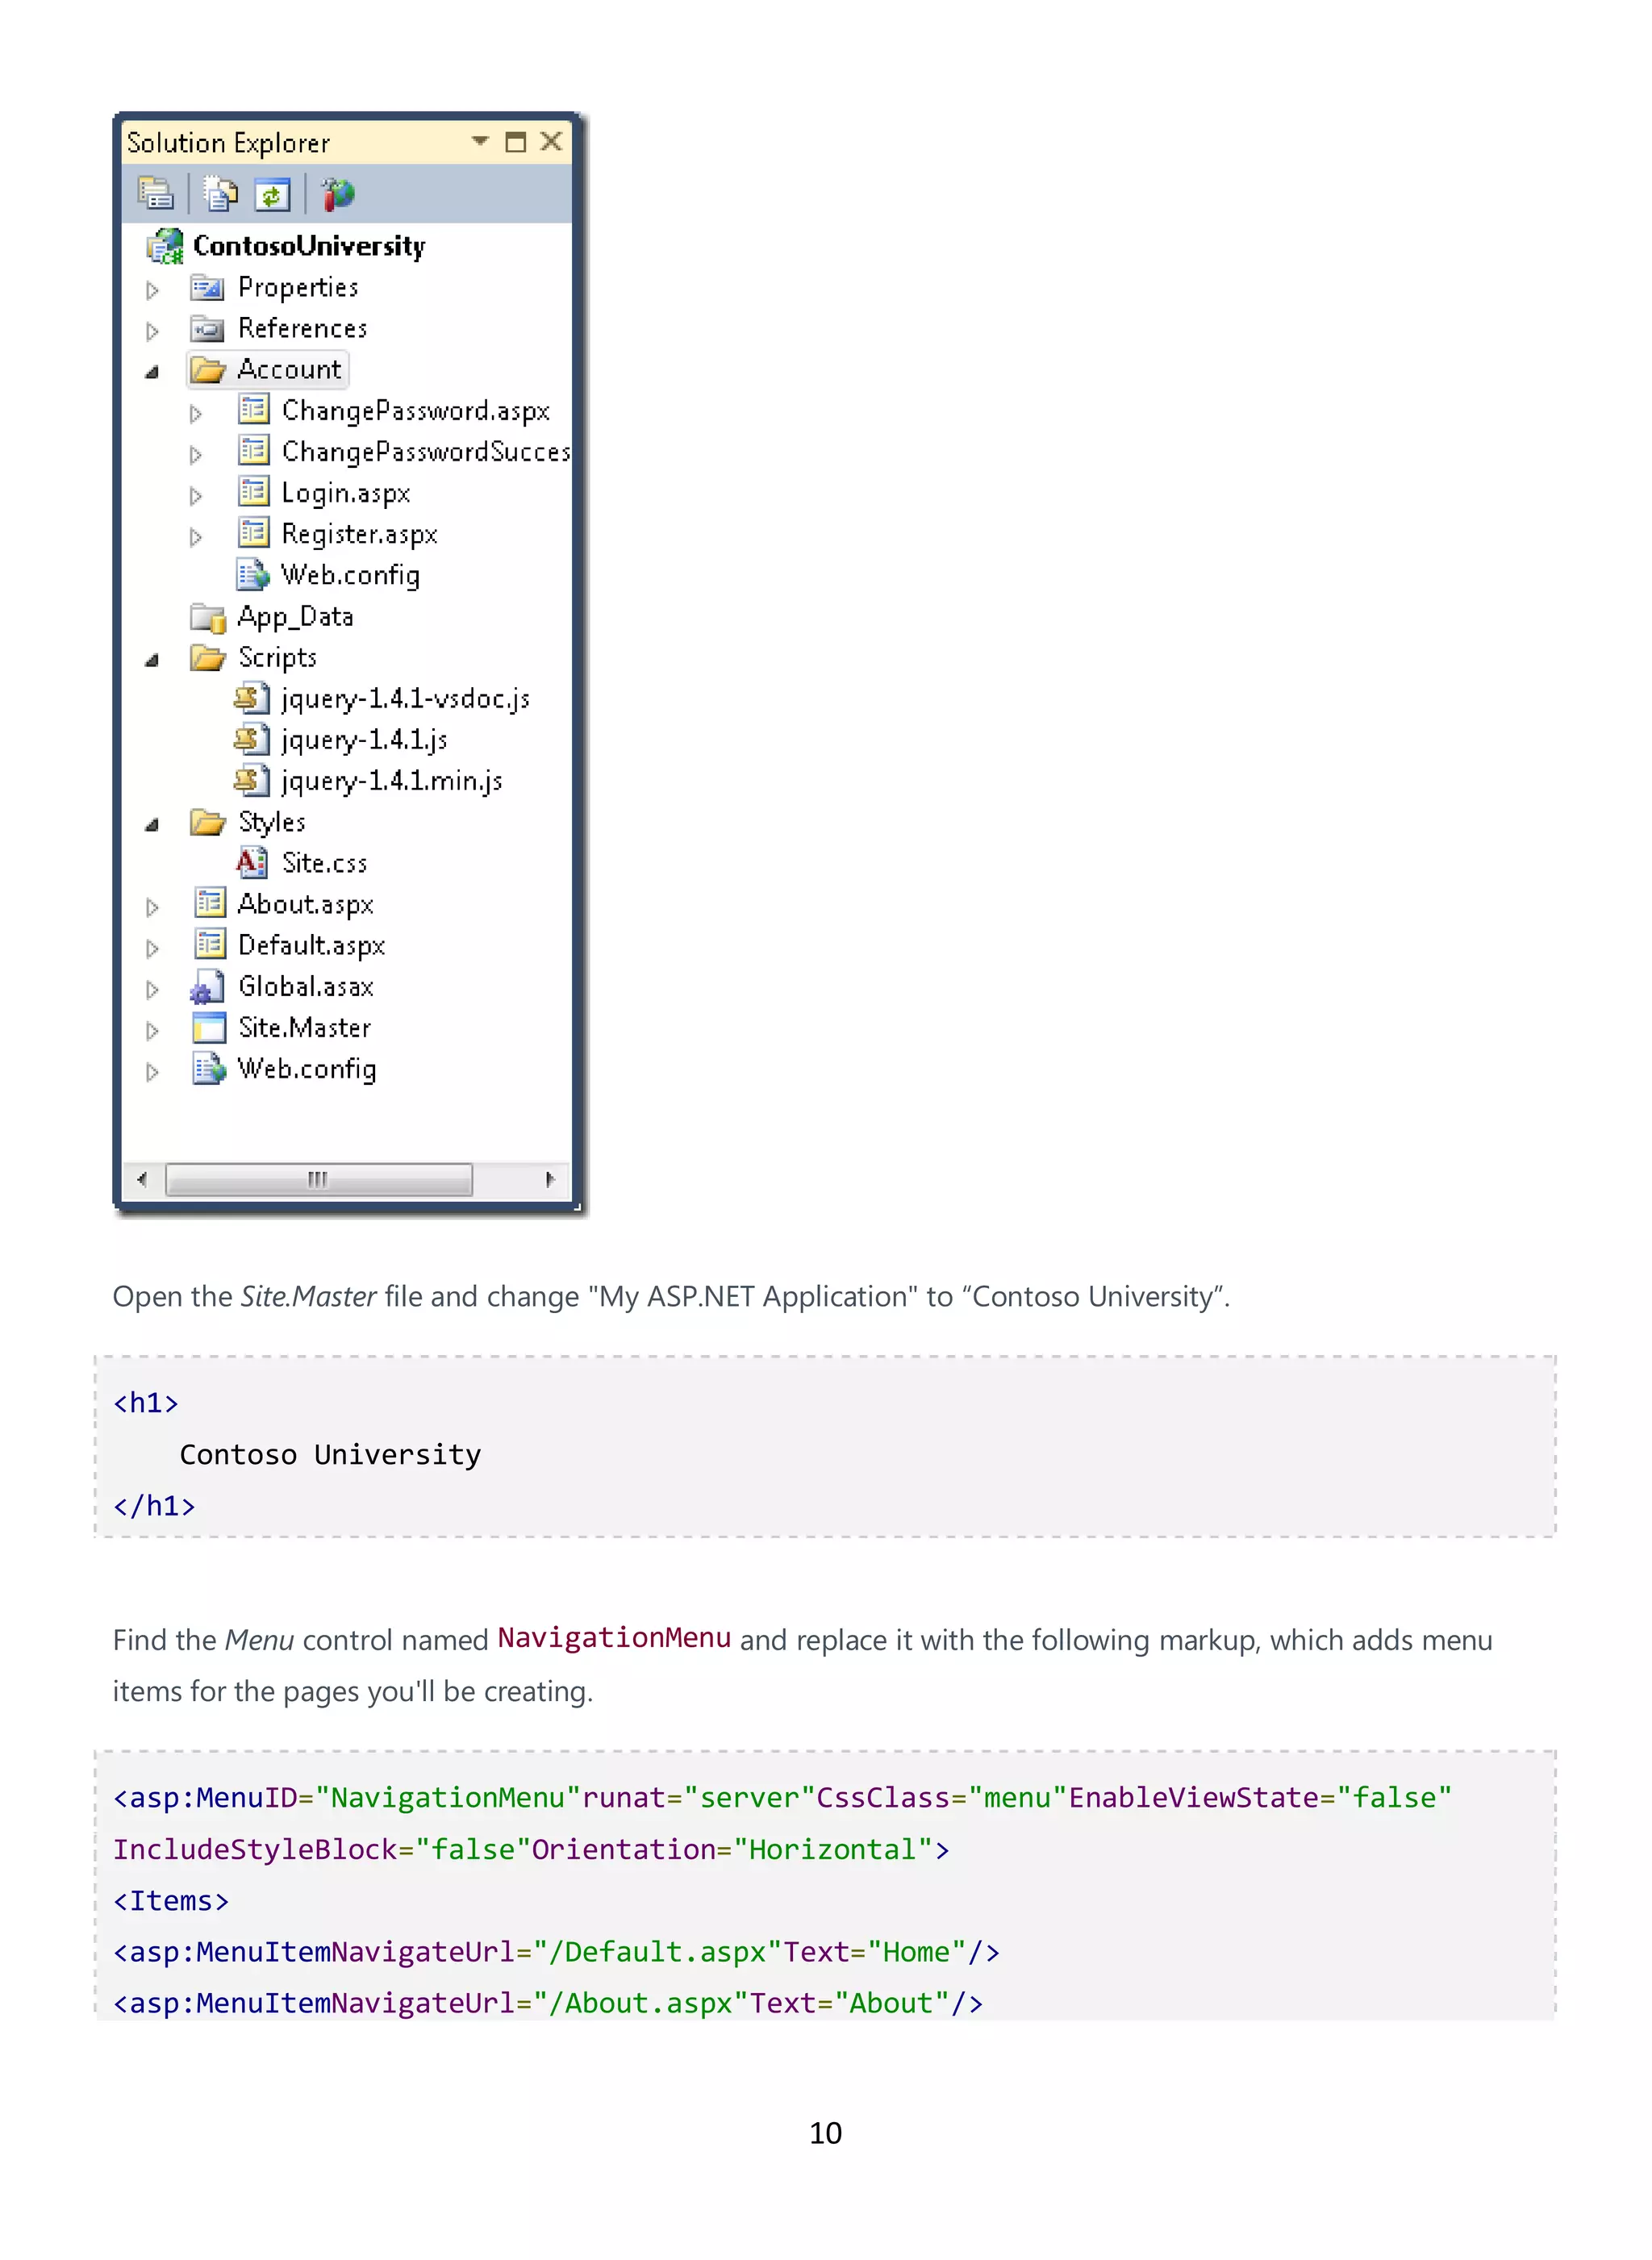
Task: Click the Refresh toolbar icon
Action: pyautogui.click(x=272, y=194)
